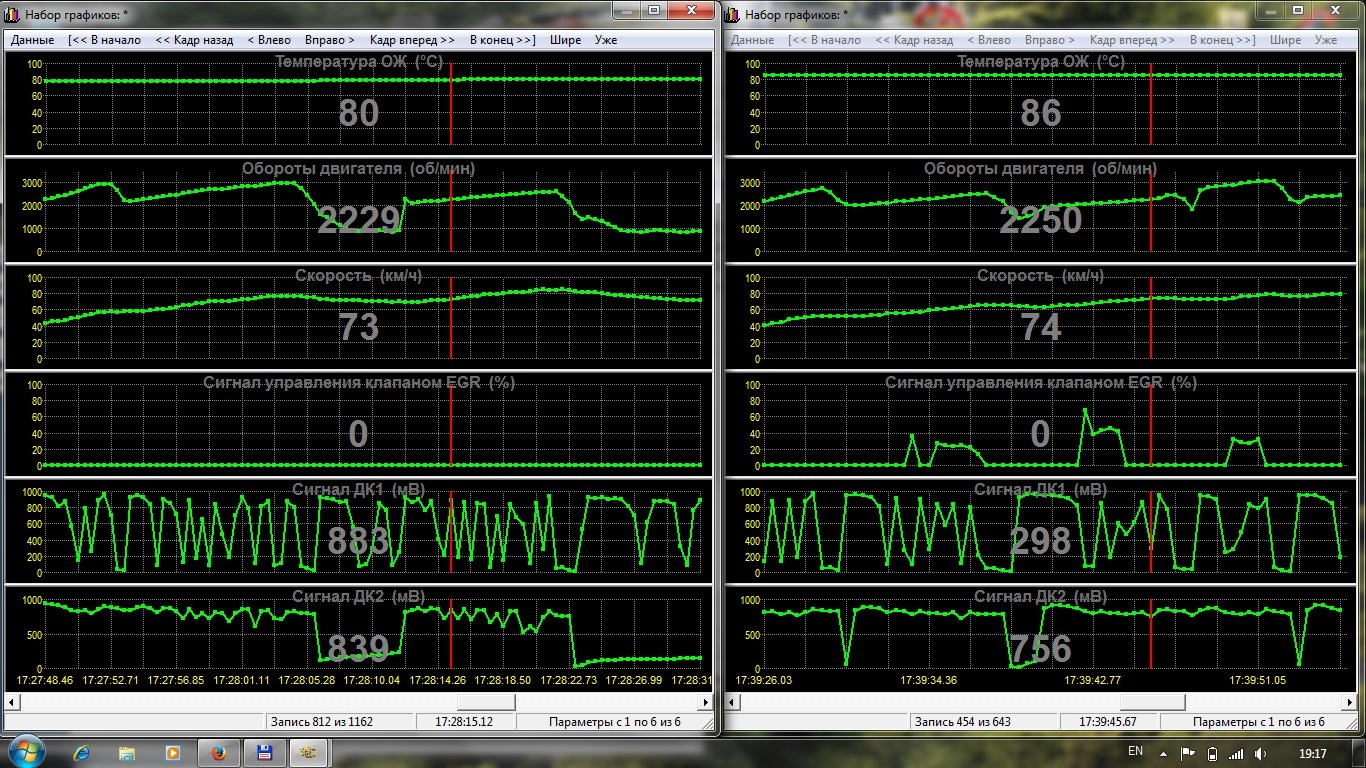Click left scroll arrow in the left window
Viewport: 1366px width, 768px height.
[x=14, y=701]
